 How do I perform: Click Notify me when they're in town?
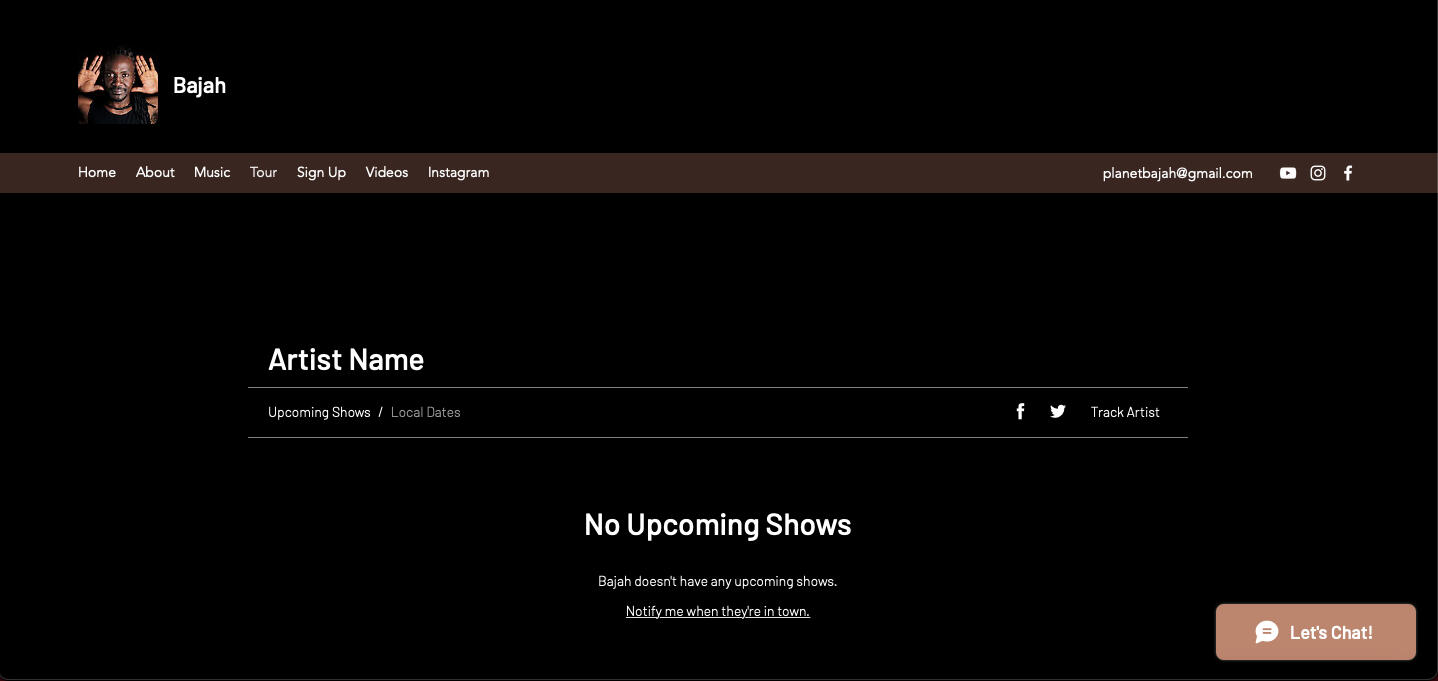(x=718, y=611)
